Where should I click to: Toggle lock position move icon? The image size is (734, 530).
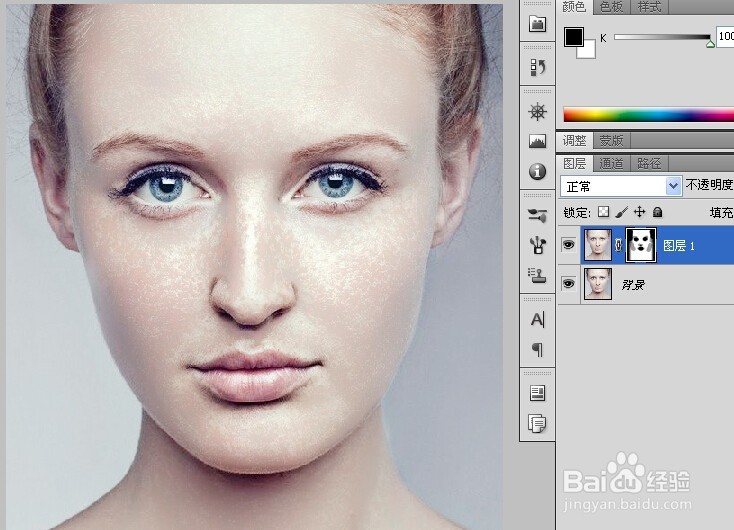coord(639,212)
